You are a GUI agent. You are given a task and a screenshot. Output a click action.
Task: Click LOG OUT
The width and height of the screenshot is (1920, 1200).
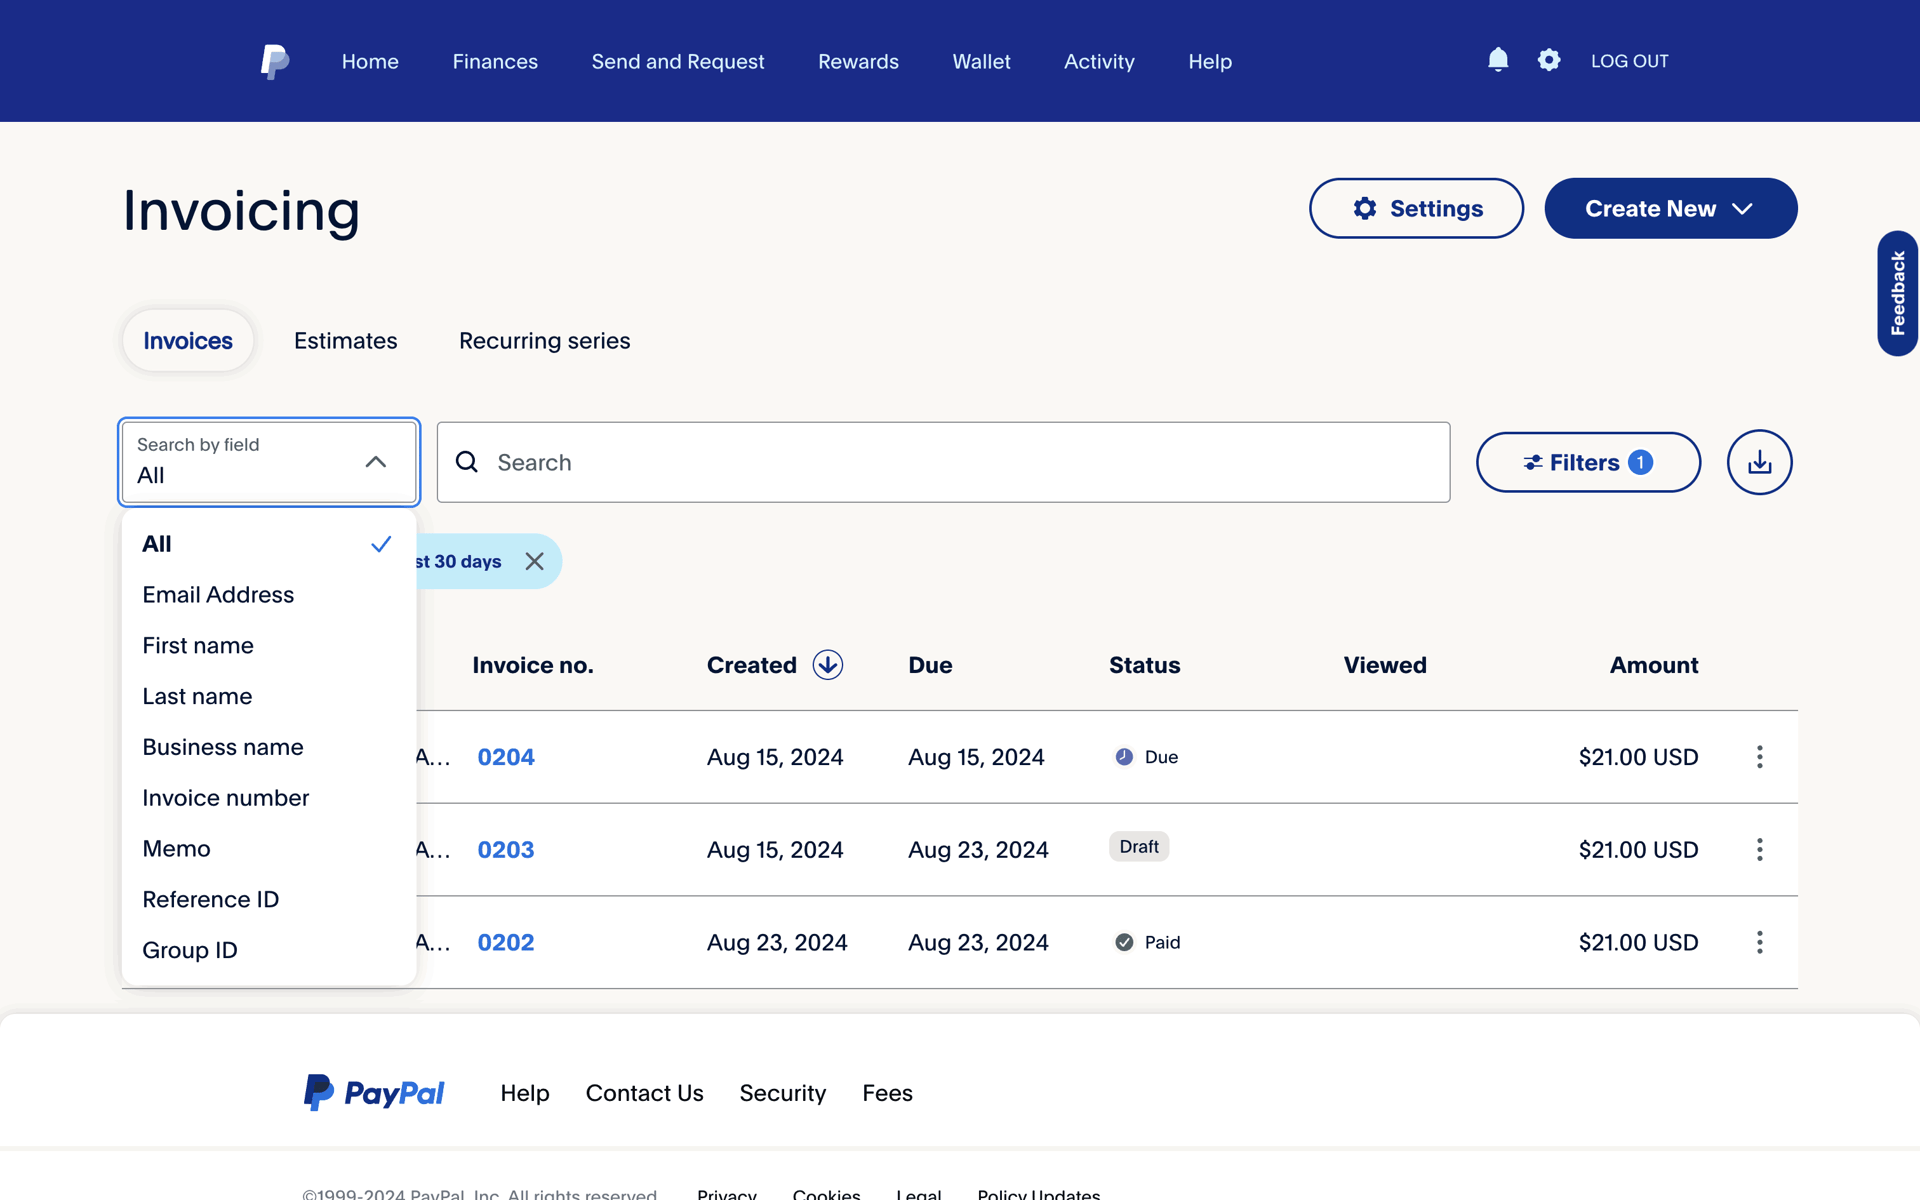click(1629, 61)
